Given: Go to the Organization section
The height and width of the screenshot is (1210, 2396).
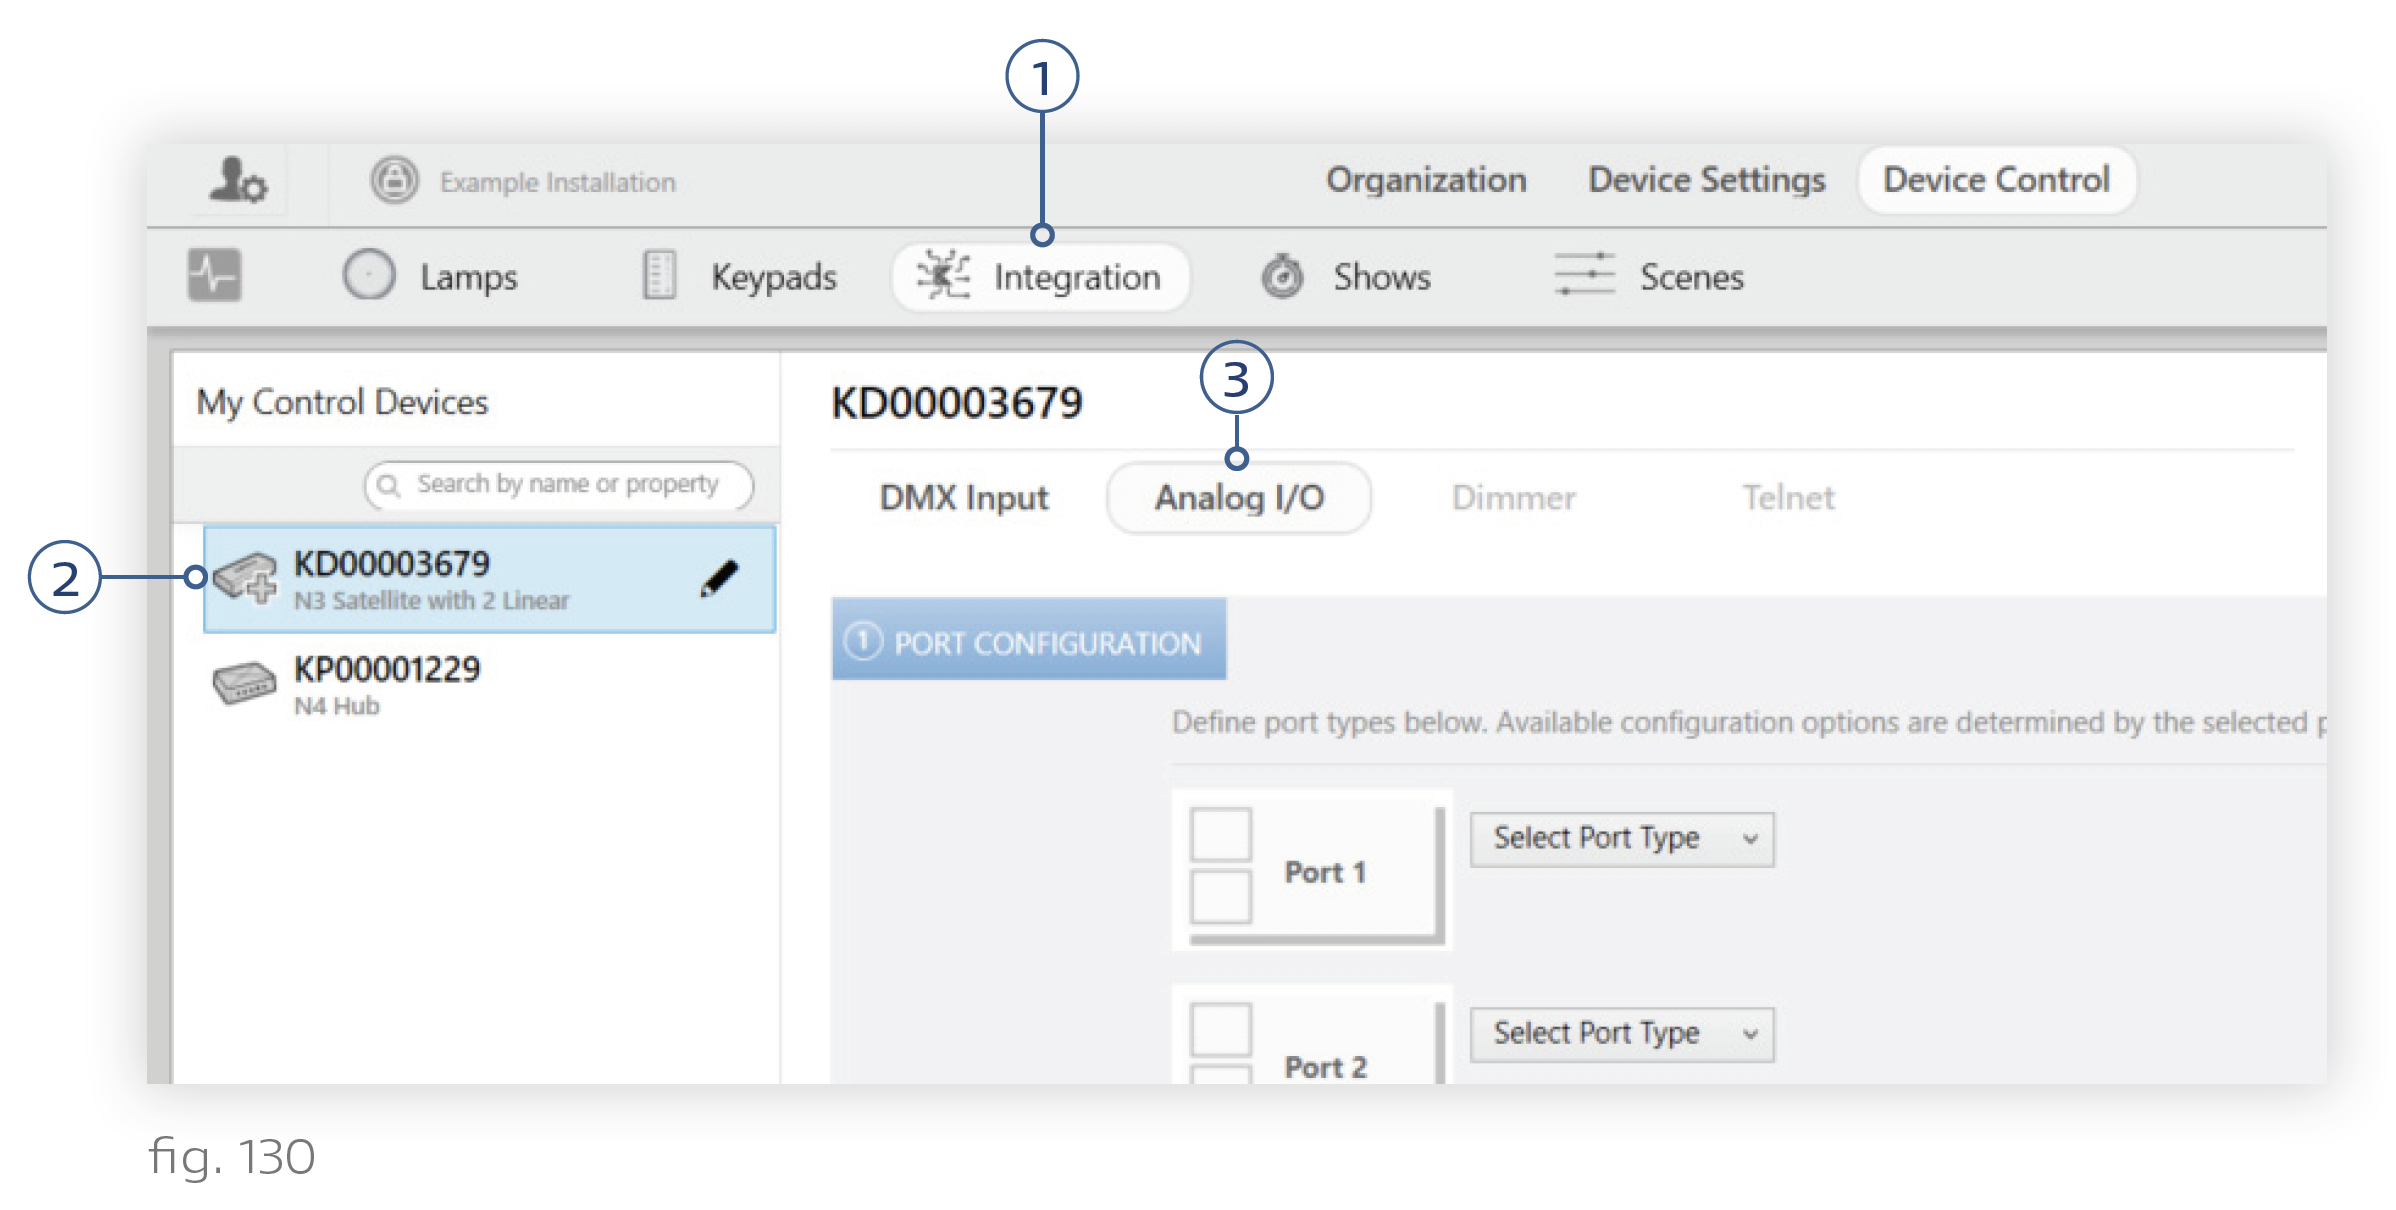Looking at the screenshot, I should click(x=1426, y=180).
